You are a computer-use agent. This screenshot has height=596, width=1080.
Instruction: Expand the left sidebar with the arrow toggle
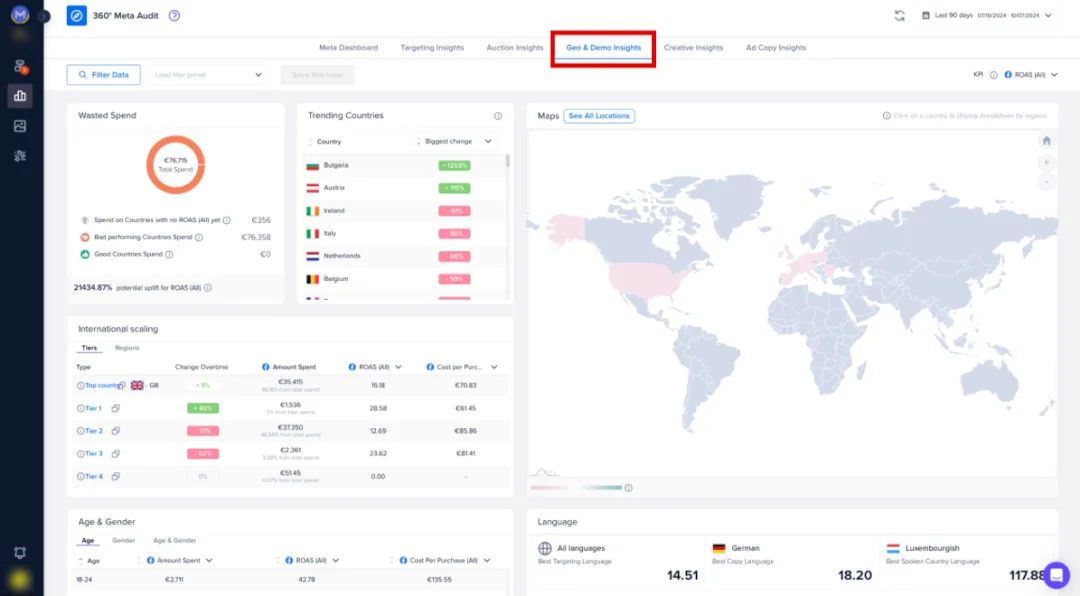click(x=43, y=15)
